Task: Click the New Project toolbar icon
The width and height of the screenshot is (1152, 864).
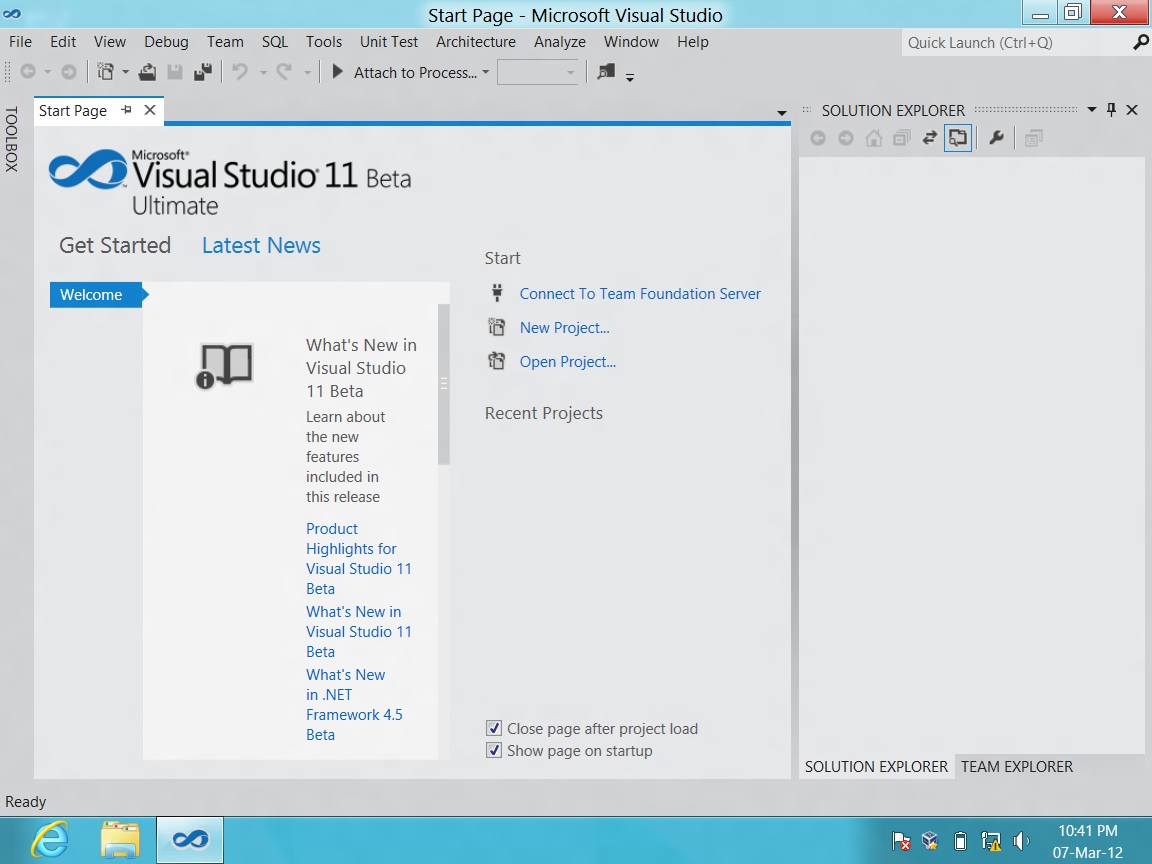Action: [x=106, y=72]
